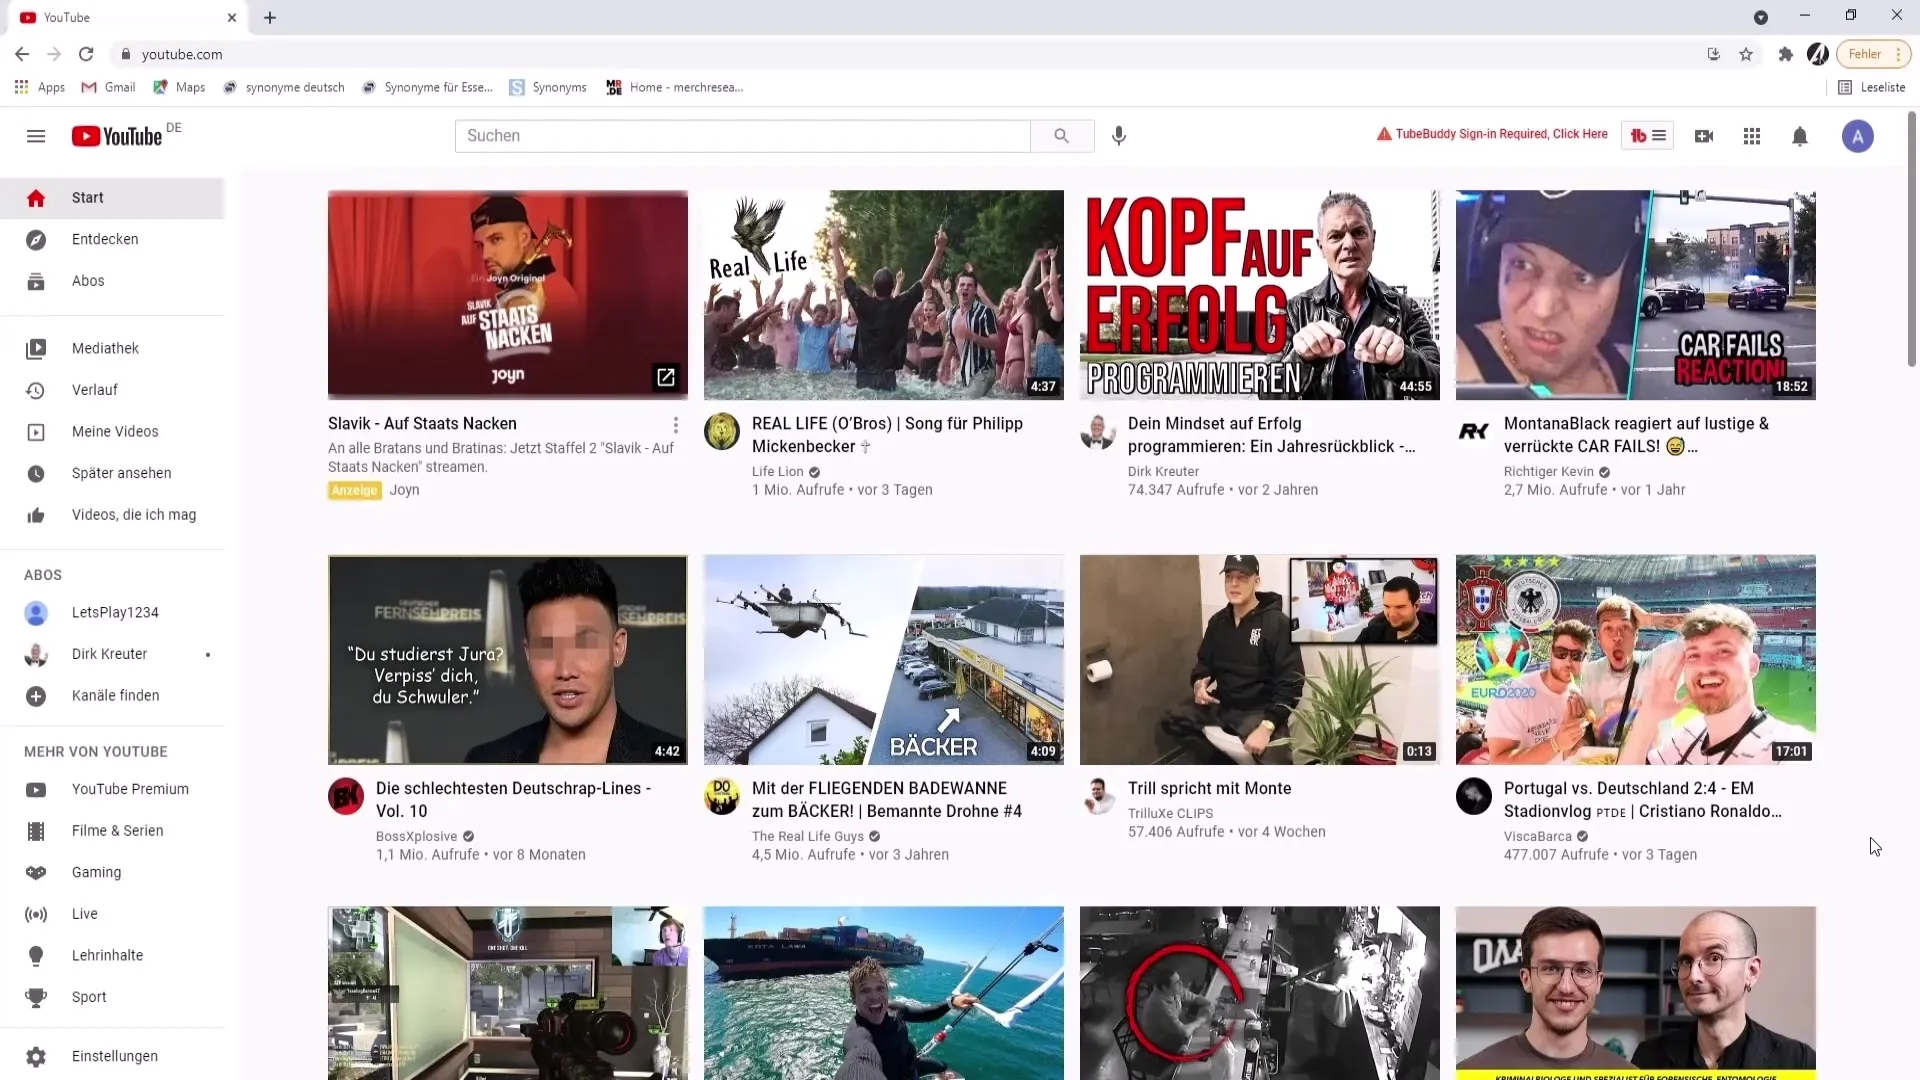Open the notifications bell
This screenshot has width=1920, height=1080.
tap(1800, 136)
